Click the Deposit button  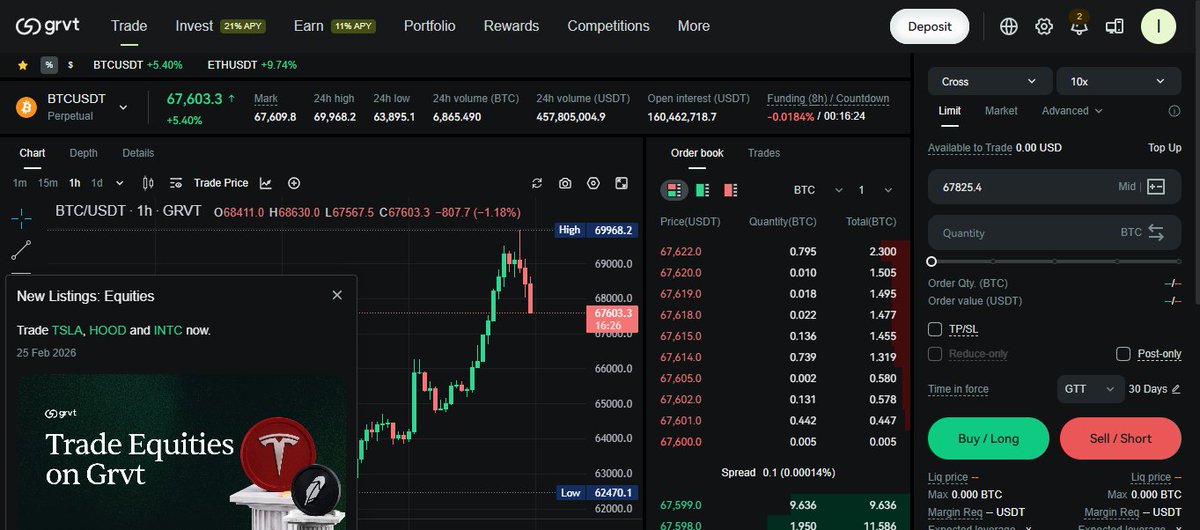coord(929,27)
